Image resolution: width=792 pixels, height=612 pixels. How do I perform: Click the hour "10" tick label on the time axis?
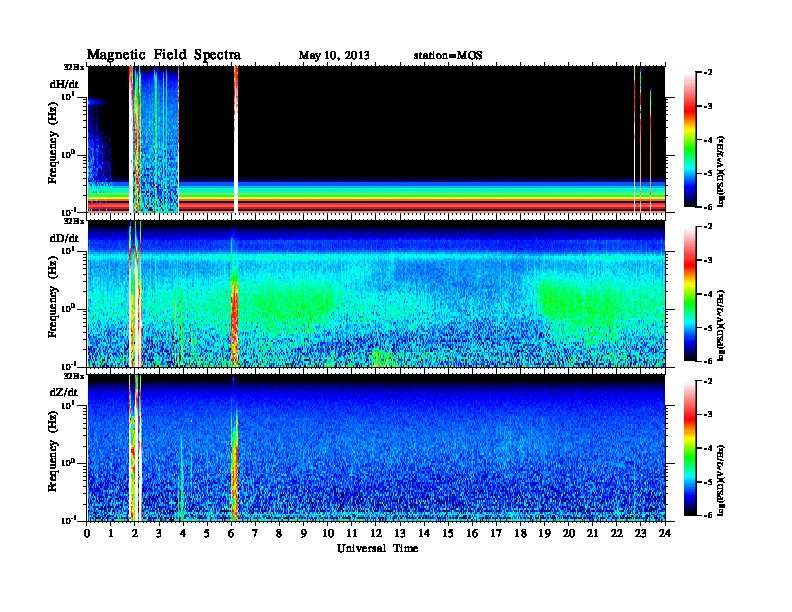coord(328,533)
